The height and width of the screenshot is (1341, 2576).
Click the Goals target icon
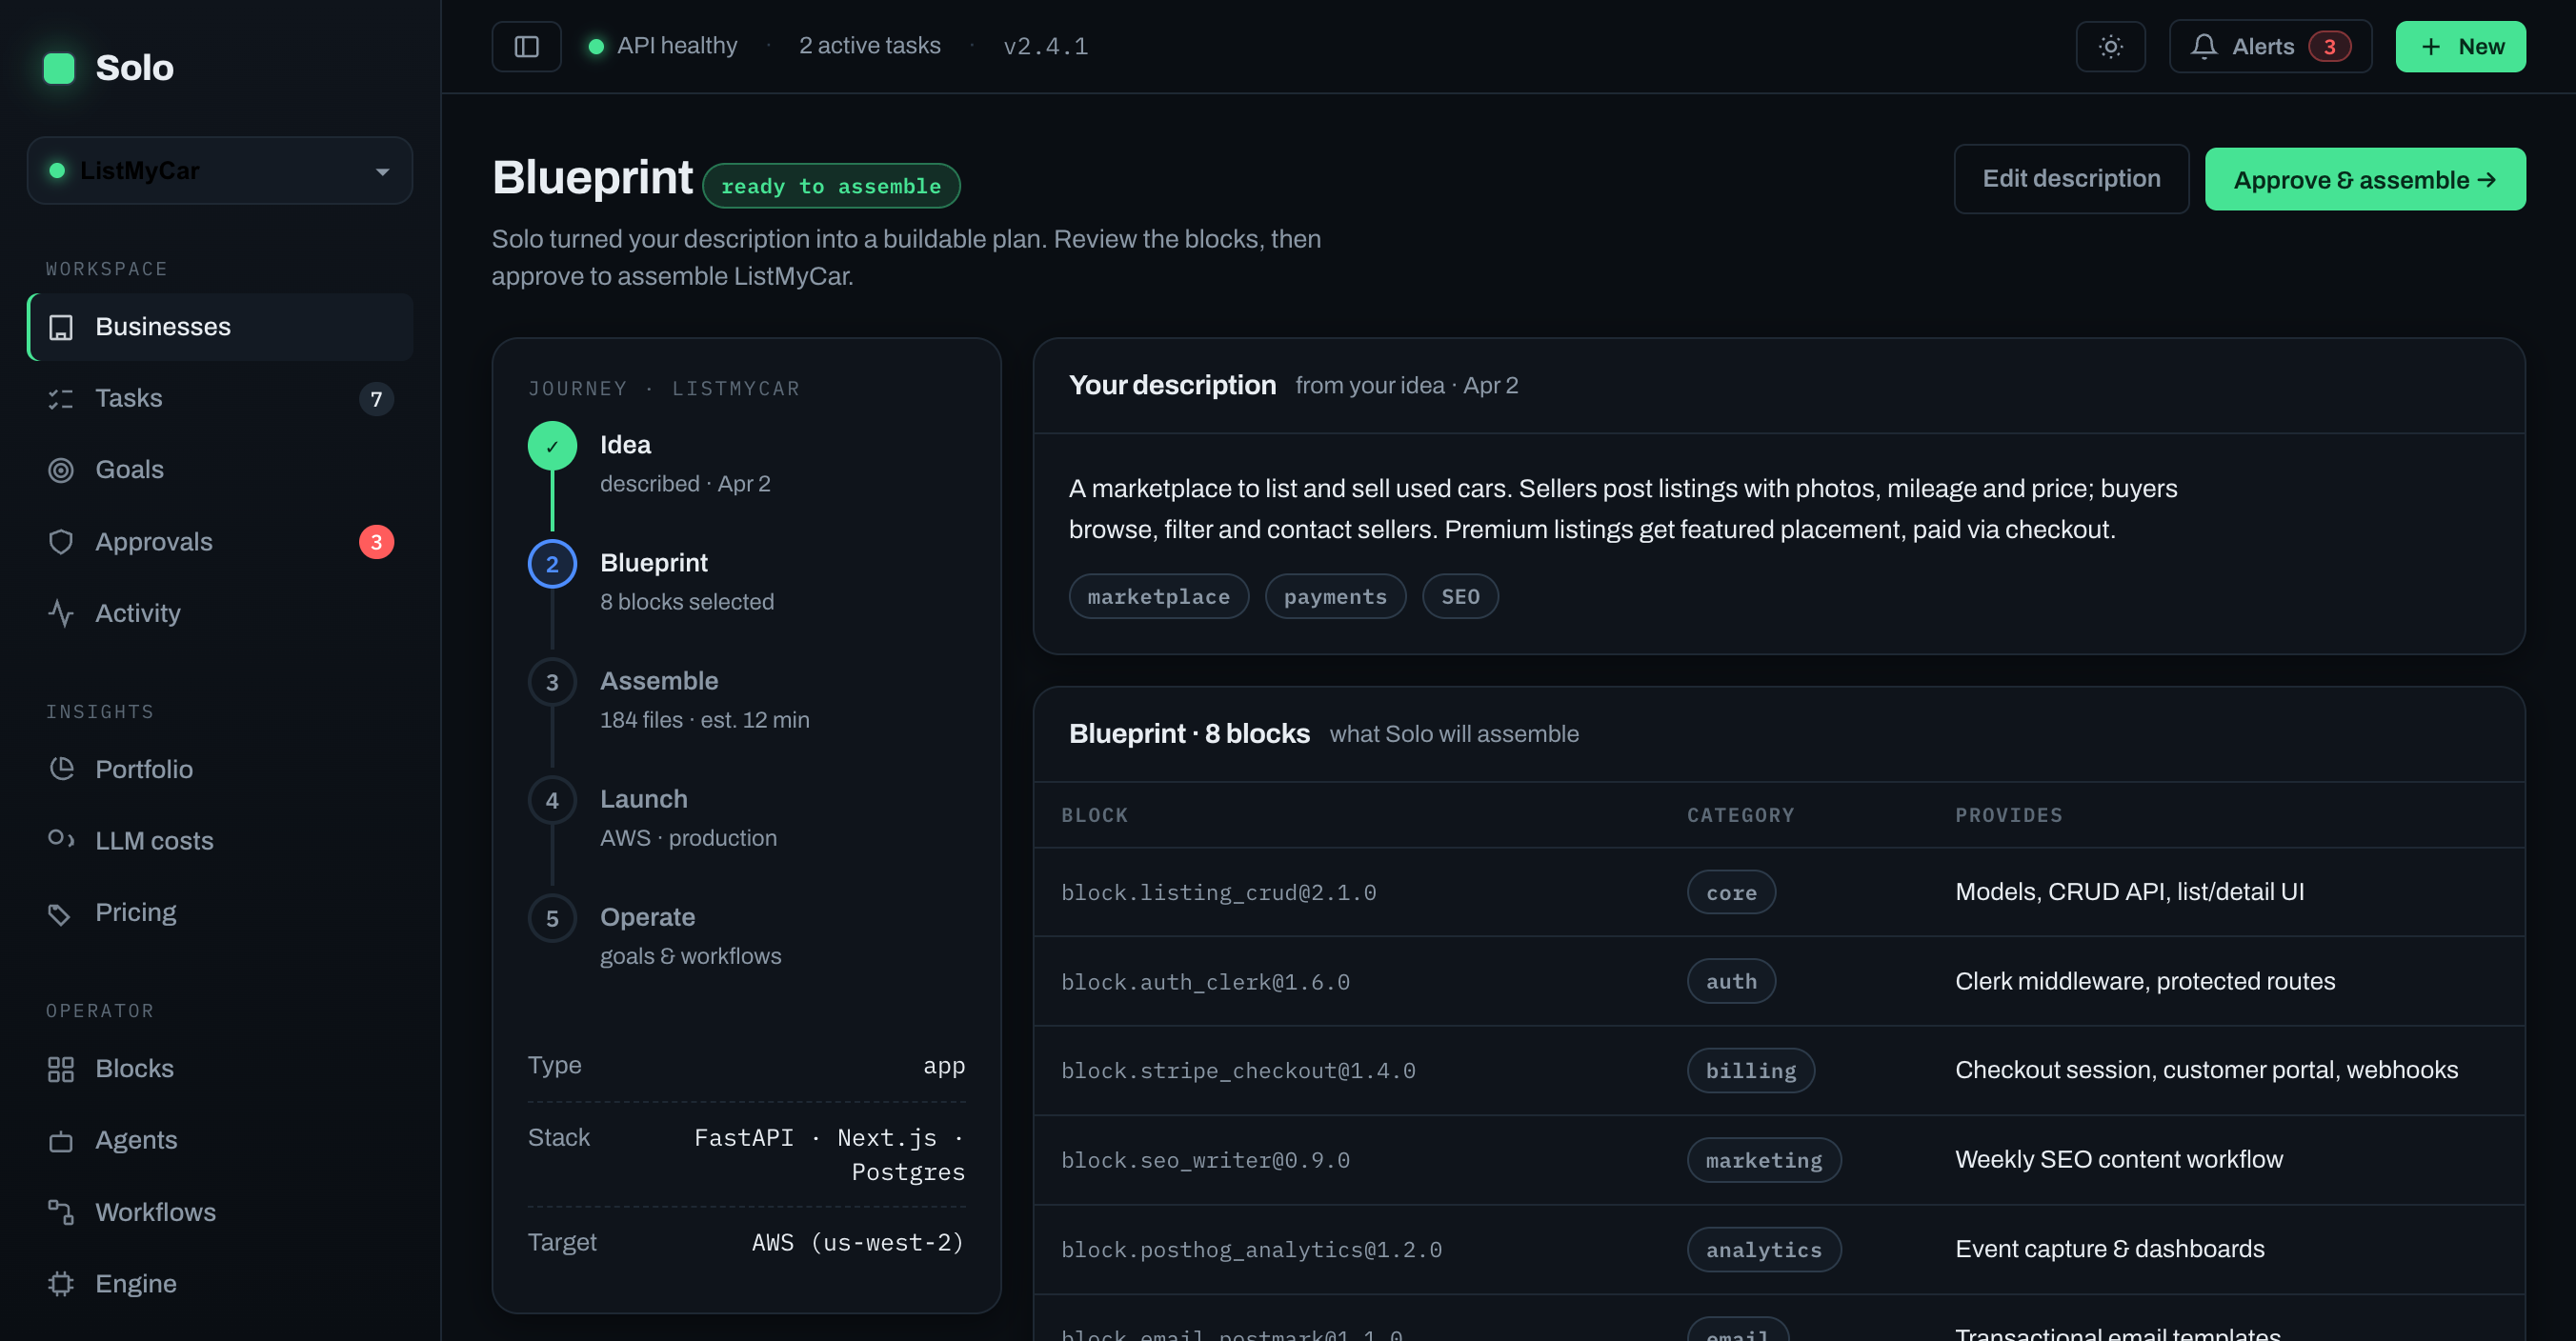tap(61, 470)
